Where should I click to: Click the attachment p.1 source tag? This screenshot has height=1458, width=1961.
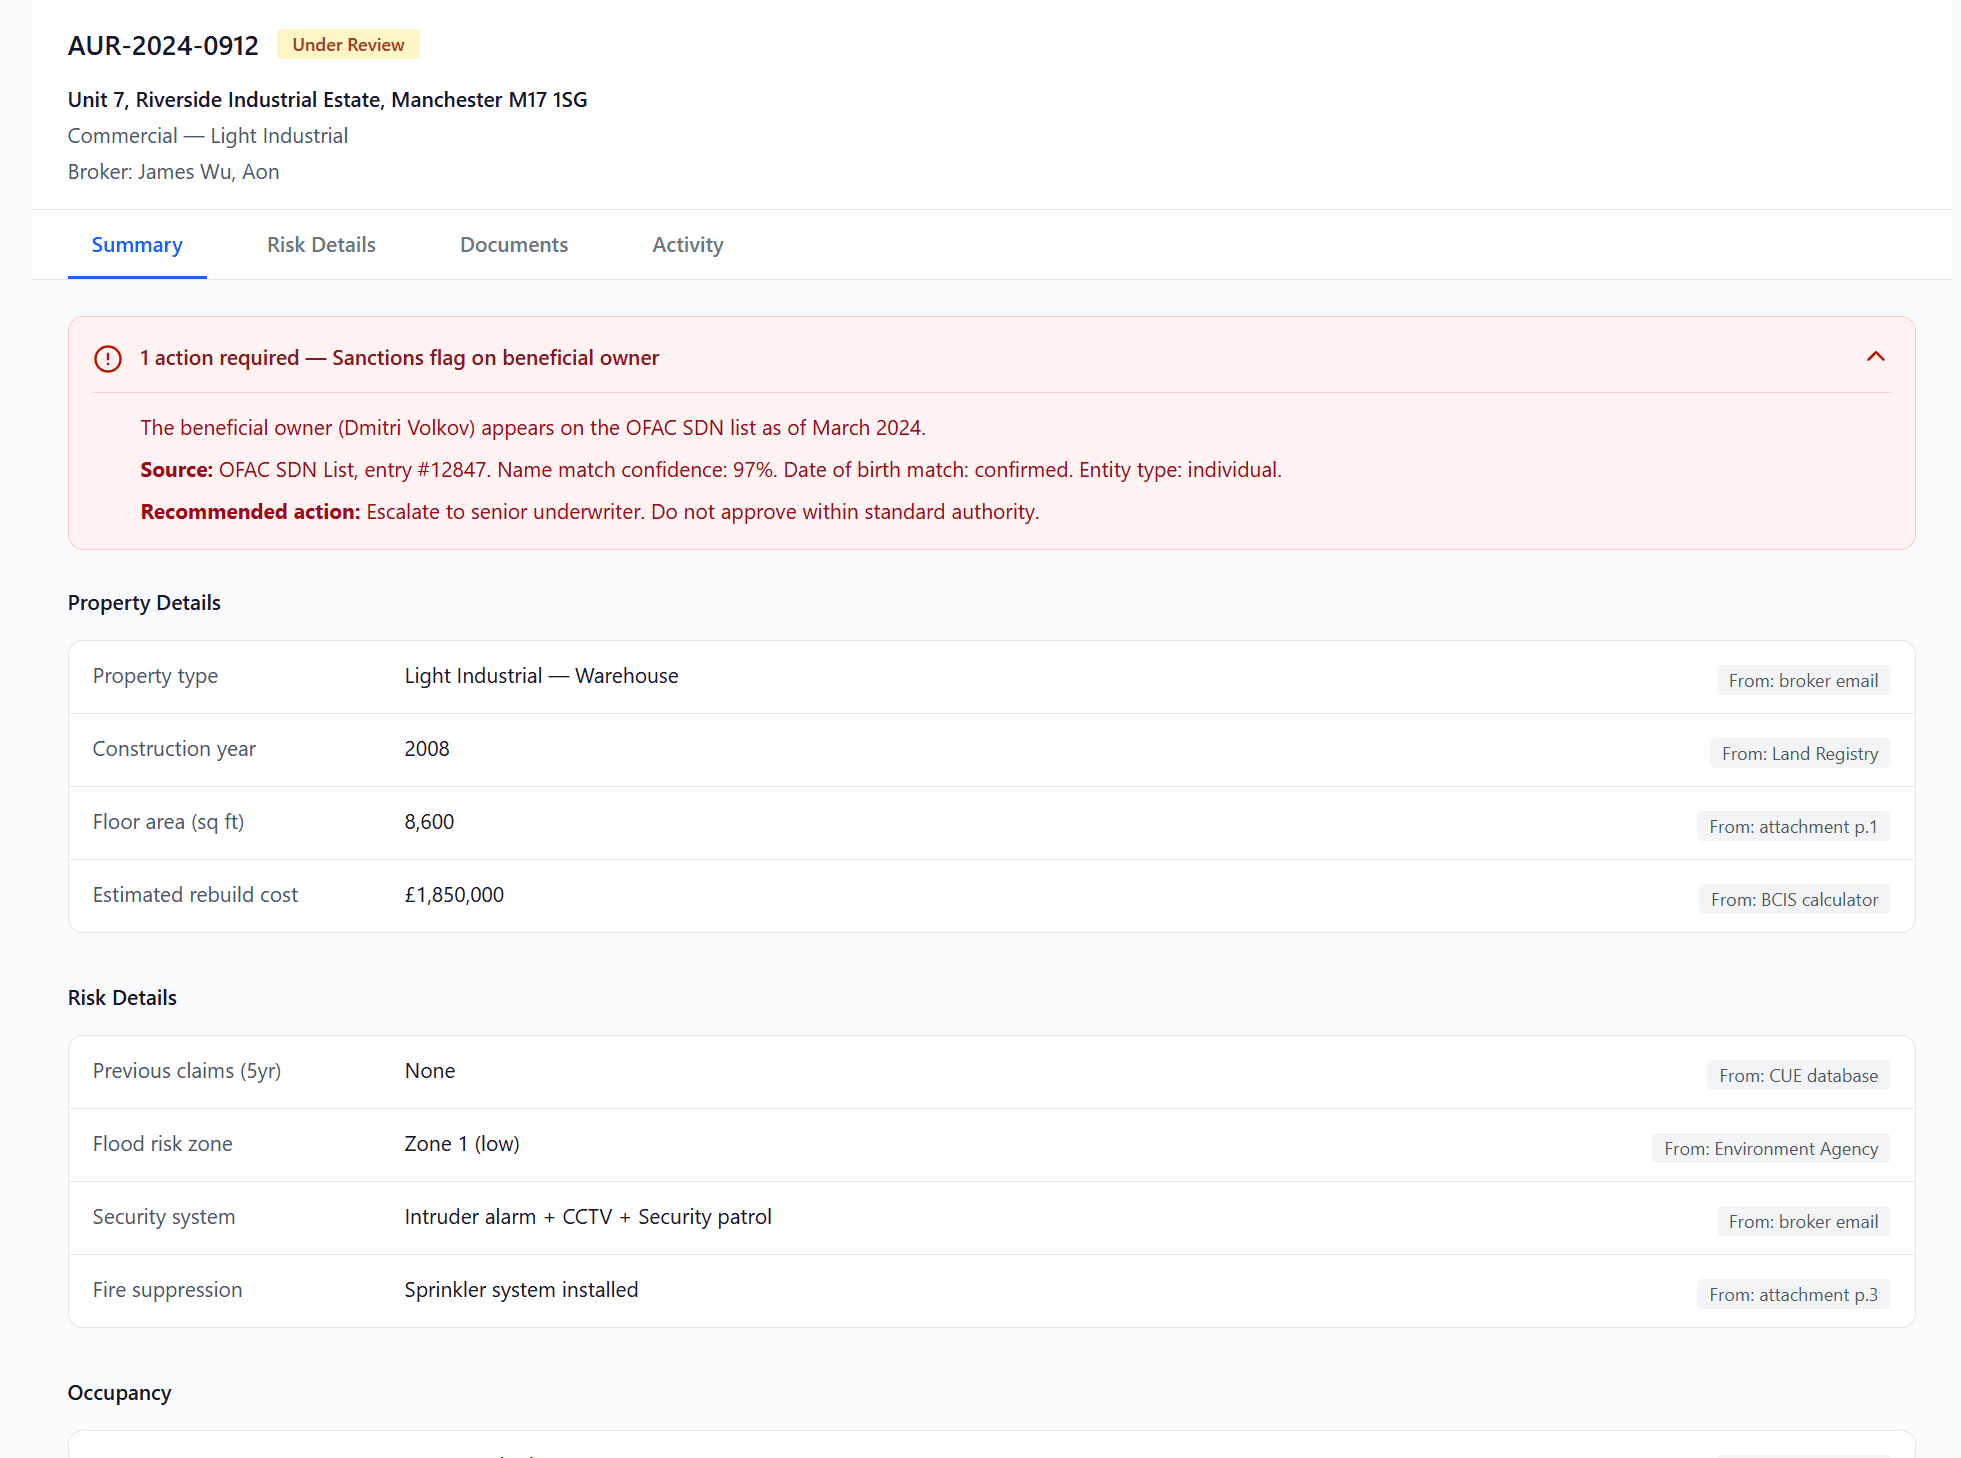pos(1792,827)
